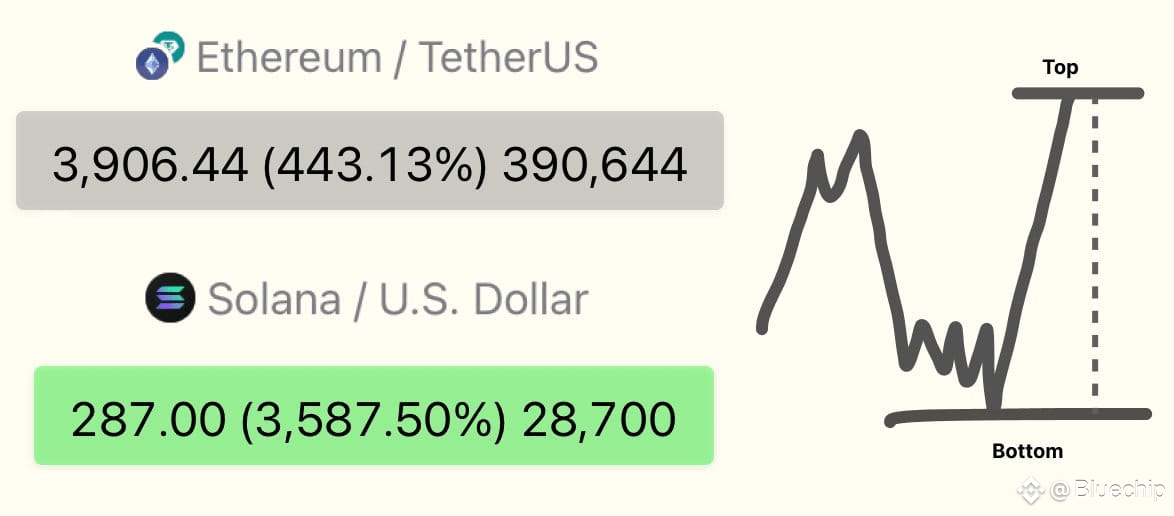Click the green Solana price box

(374, 415)
